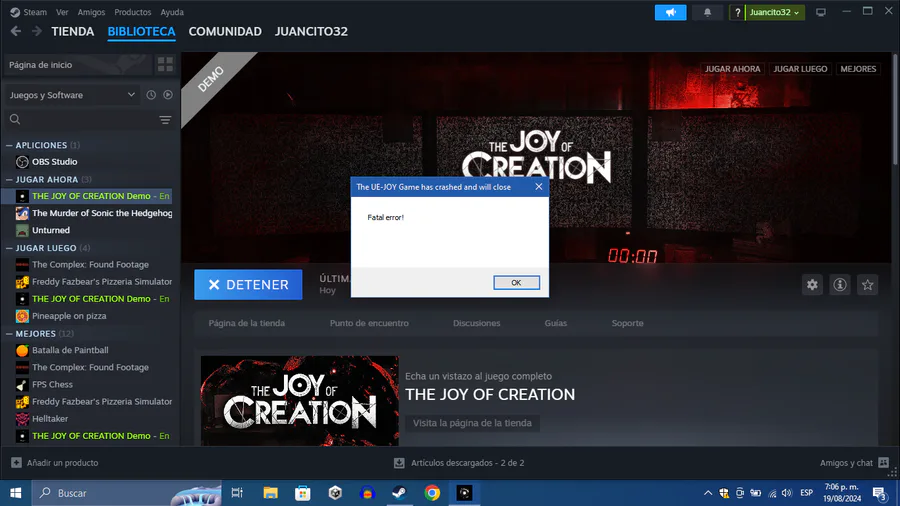
Task: Collapse the JUGAR AHORA category
Action: coord(9,180)
